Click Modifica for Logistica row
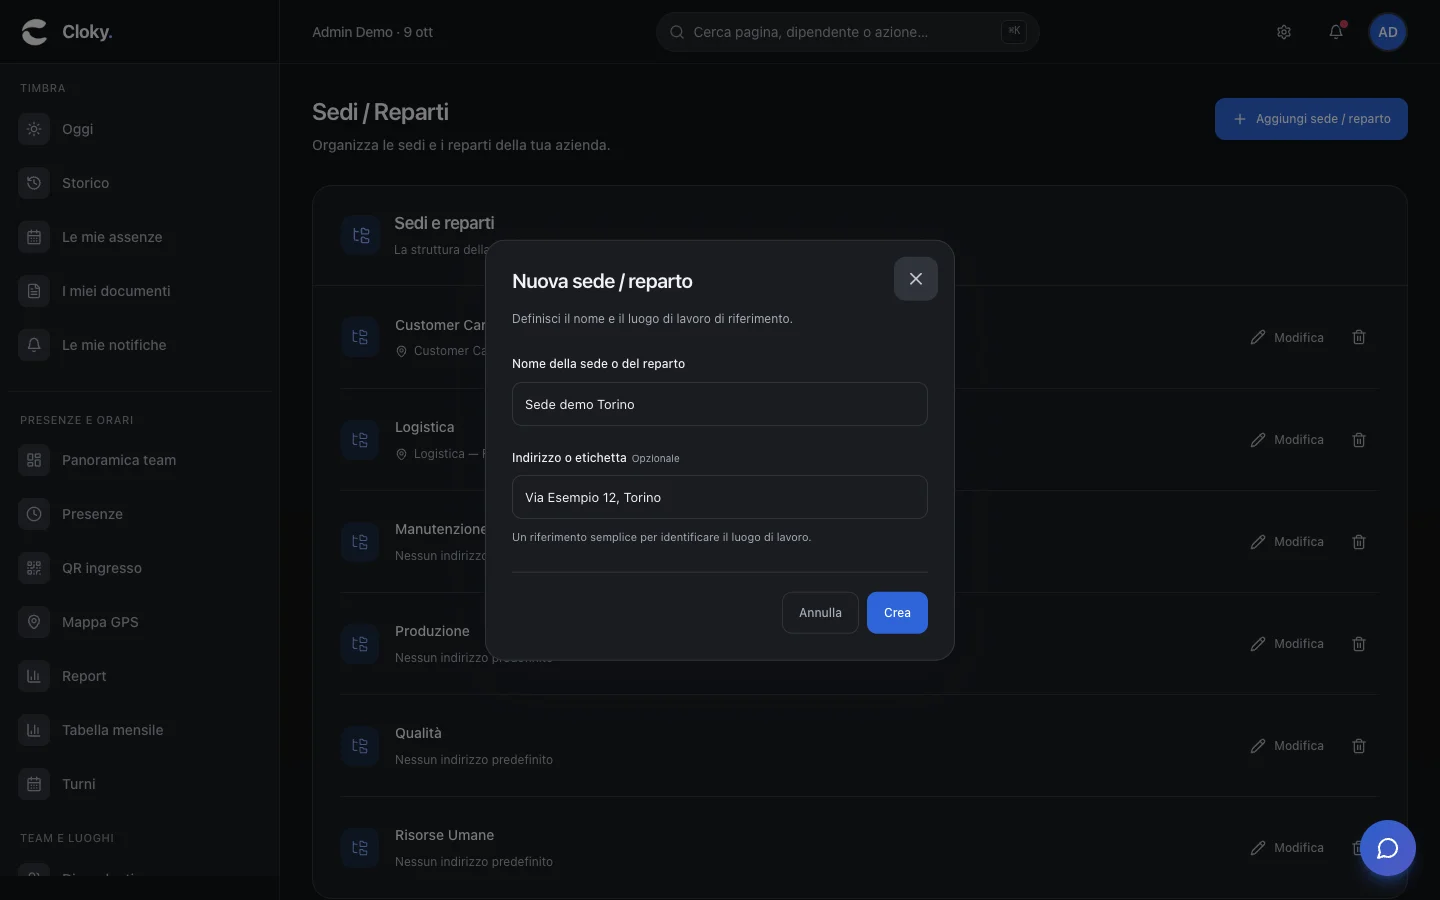Image resolution: width=1440 pixels, height=900 pixels. coord(1287,440)
